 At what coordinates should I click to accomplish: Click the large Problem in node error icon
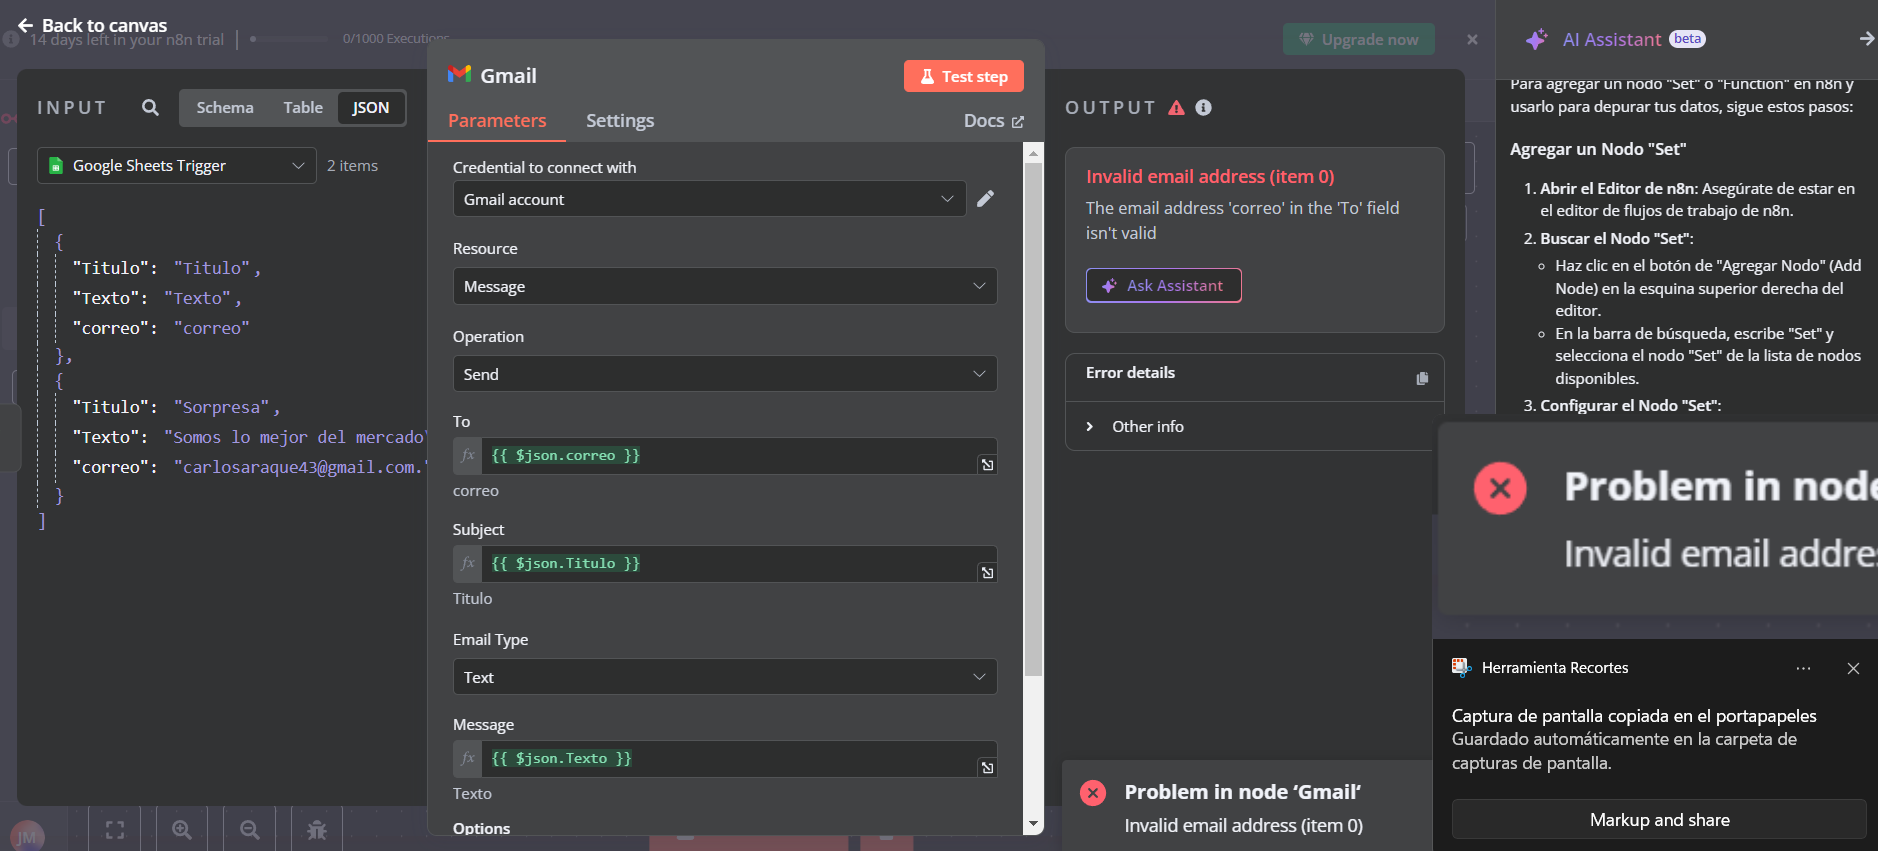point(1500,488)
